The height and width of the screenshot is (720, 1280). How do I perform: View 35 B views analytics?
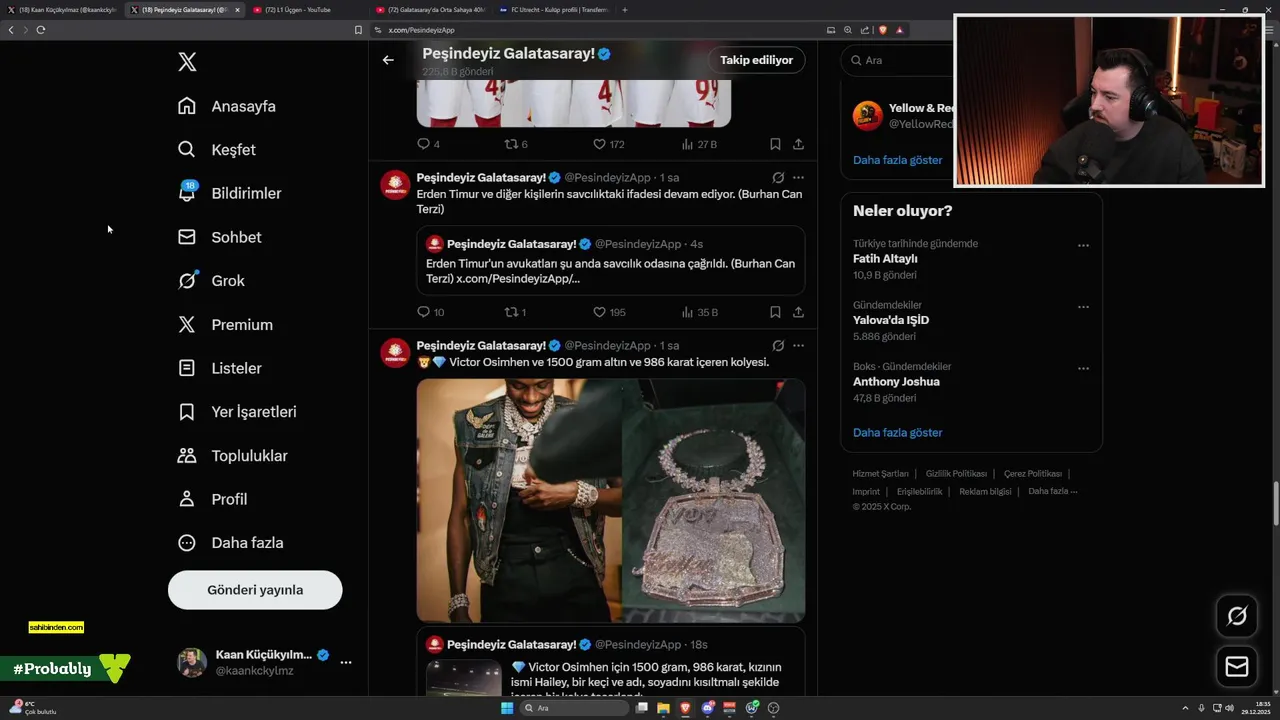coord(700,312)
